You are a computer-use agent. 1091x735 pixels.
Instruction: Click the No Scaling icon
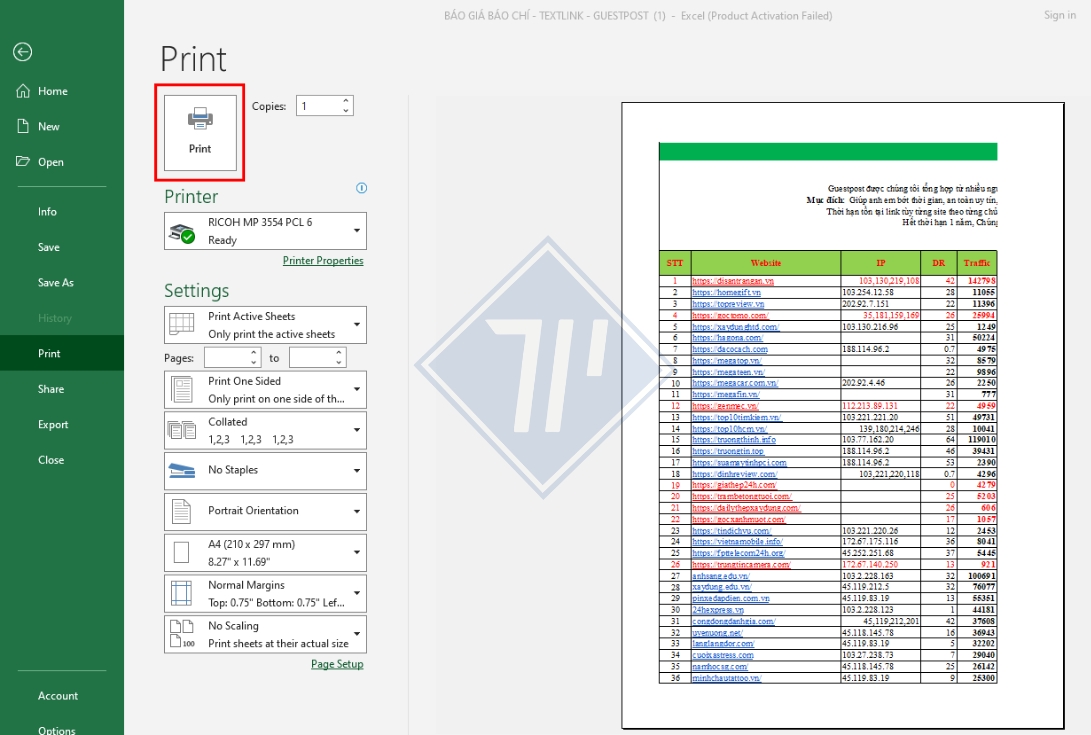click(182, 633)
